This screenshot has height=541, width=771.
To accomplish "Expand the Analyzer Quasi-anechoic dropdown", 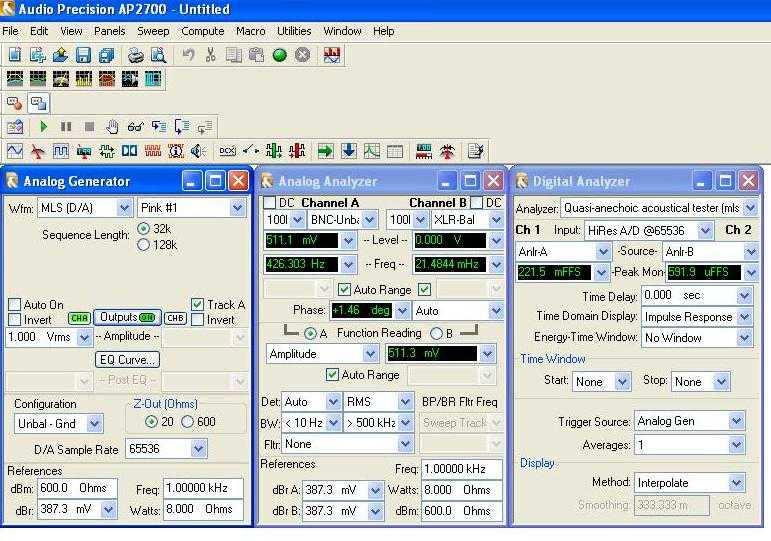I will pos(750,208).
